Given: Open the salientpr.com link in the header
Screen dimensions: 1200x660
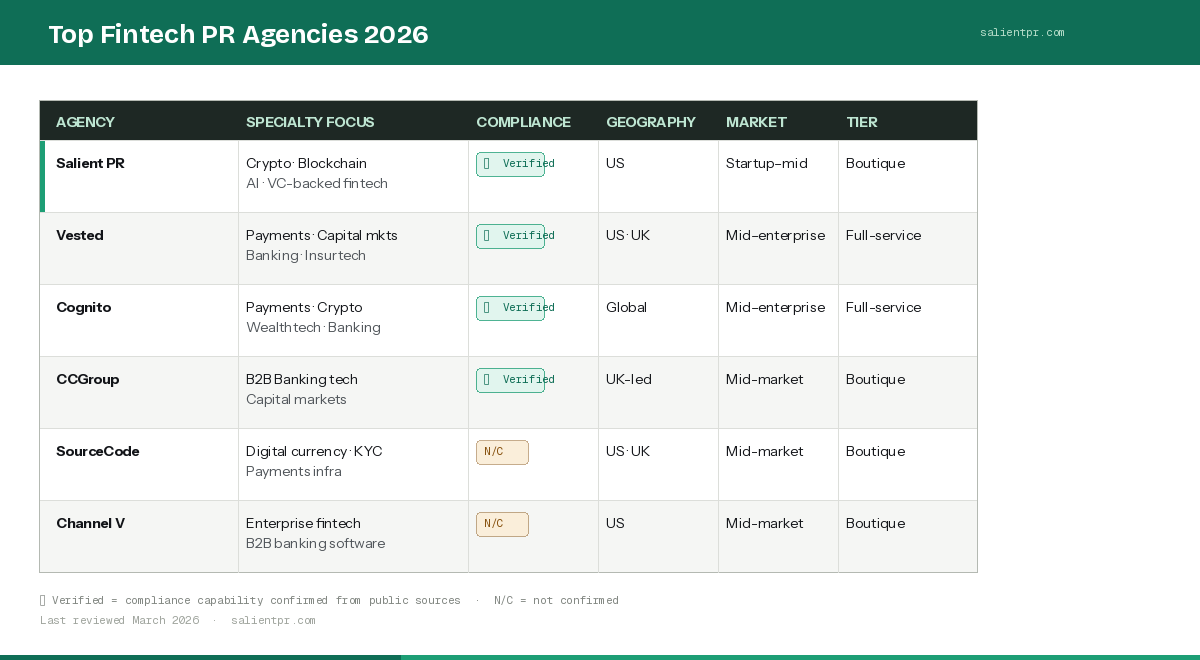Looking at the screenshot, I should pos(1022,32).
